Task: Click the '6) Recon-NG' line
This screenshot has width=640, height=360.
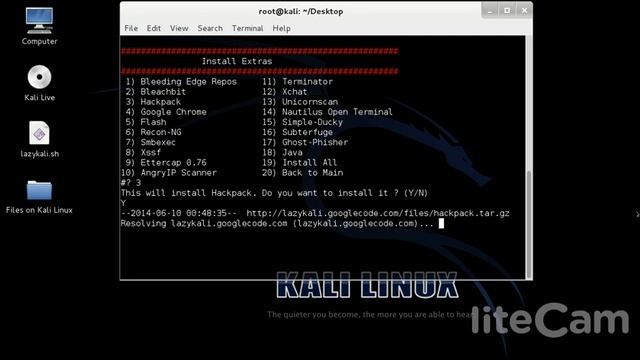Action: pyautogui.click(x=153, y=132)
